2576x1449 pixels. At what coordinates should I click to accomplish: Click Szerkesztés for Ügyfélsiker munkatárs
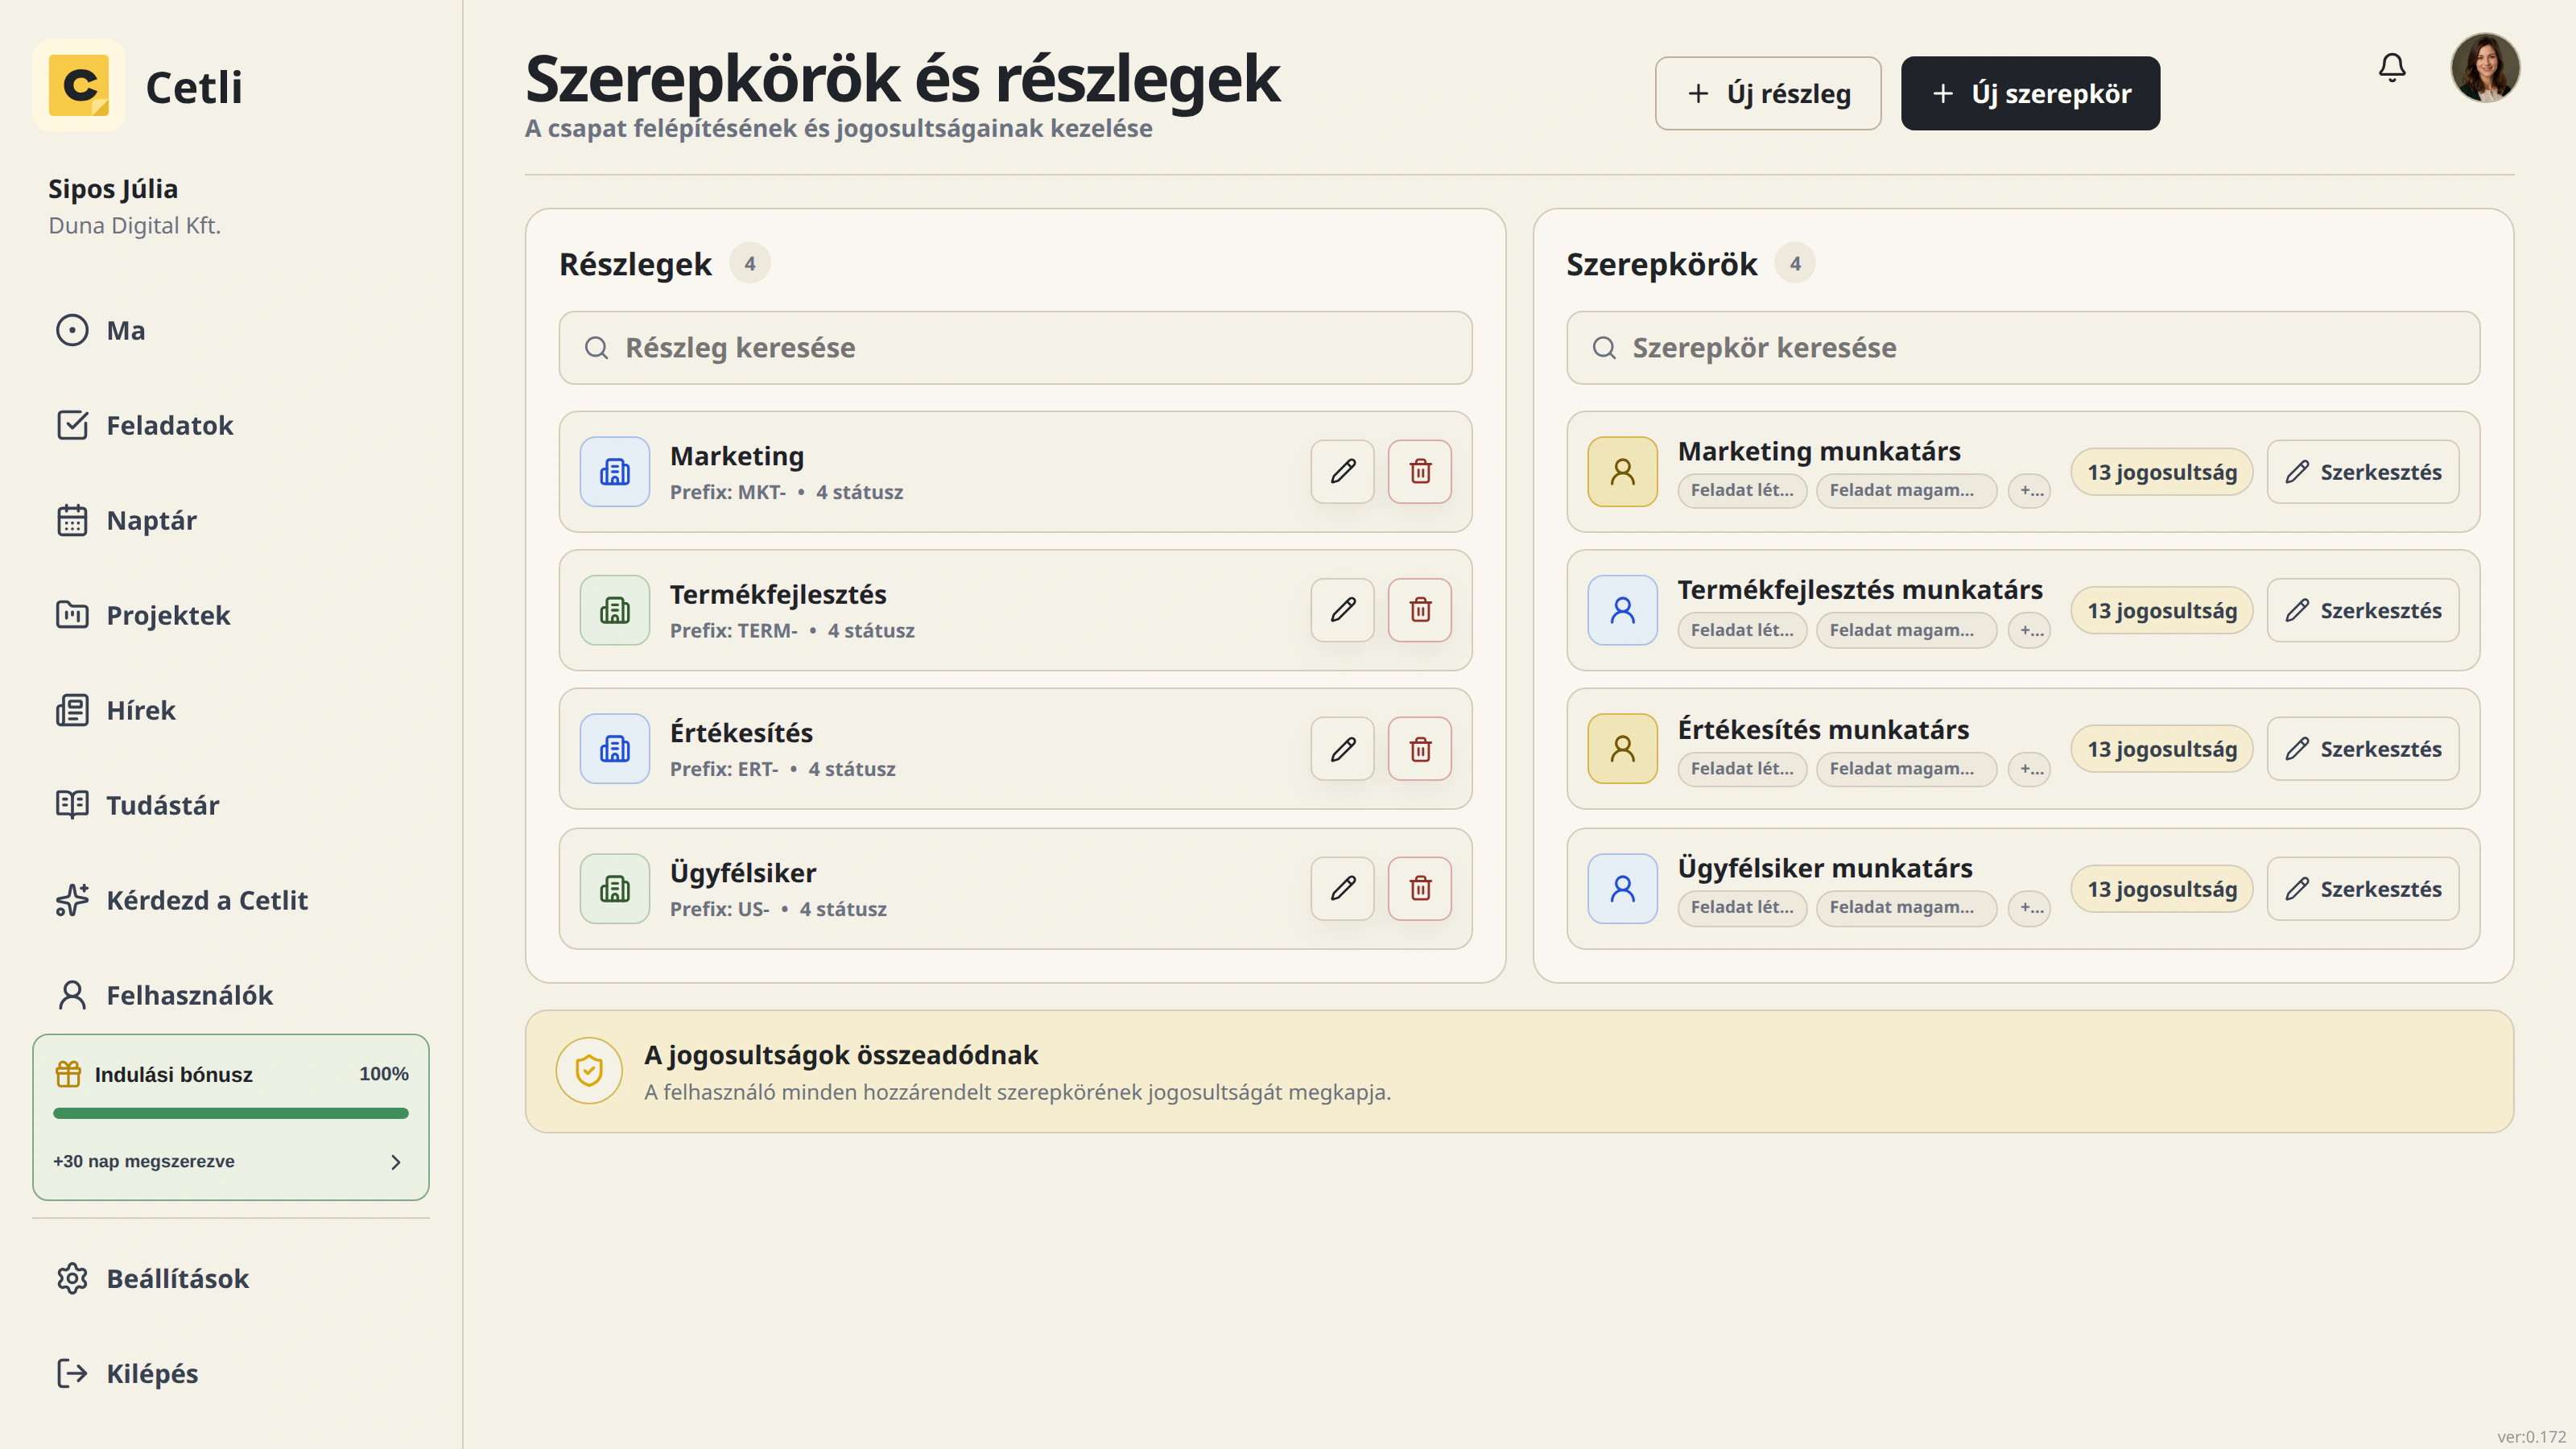tap(2363, 889)
